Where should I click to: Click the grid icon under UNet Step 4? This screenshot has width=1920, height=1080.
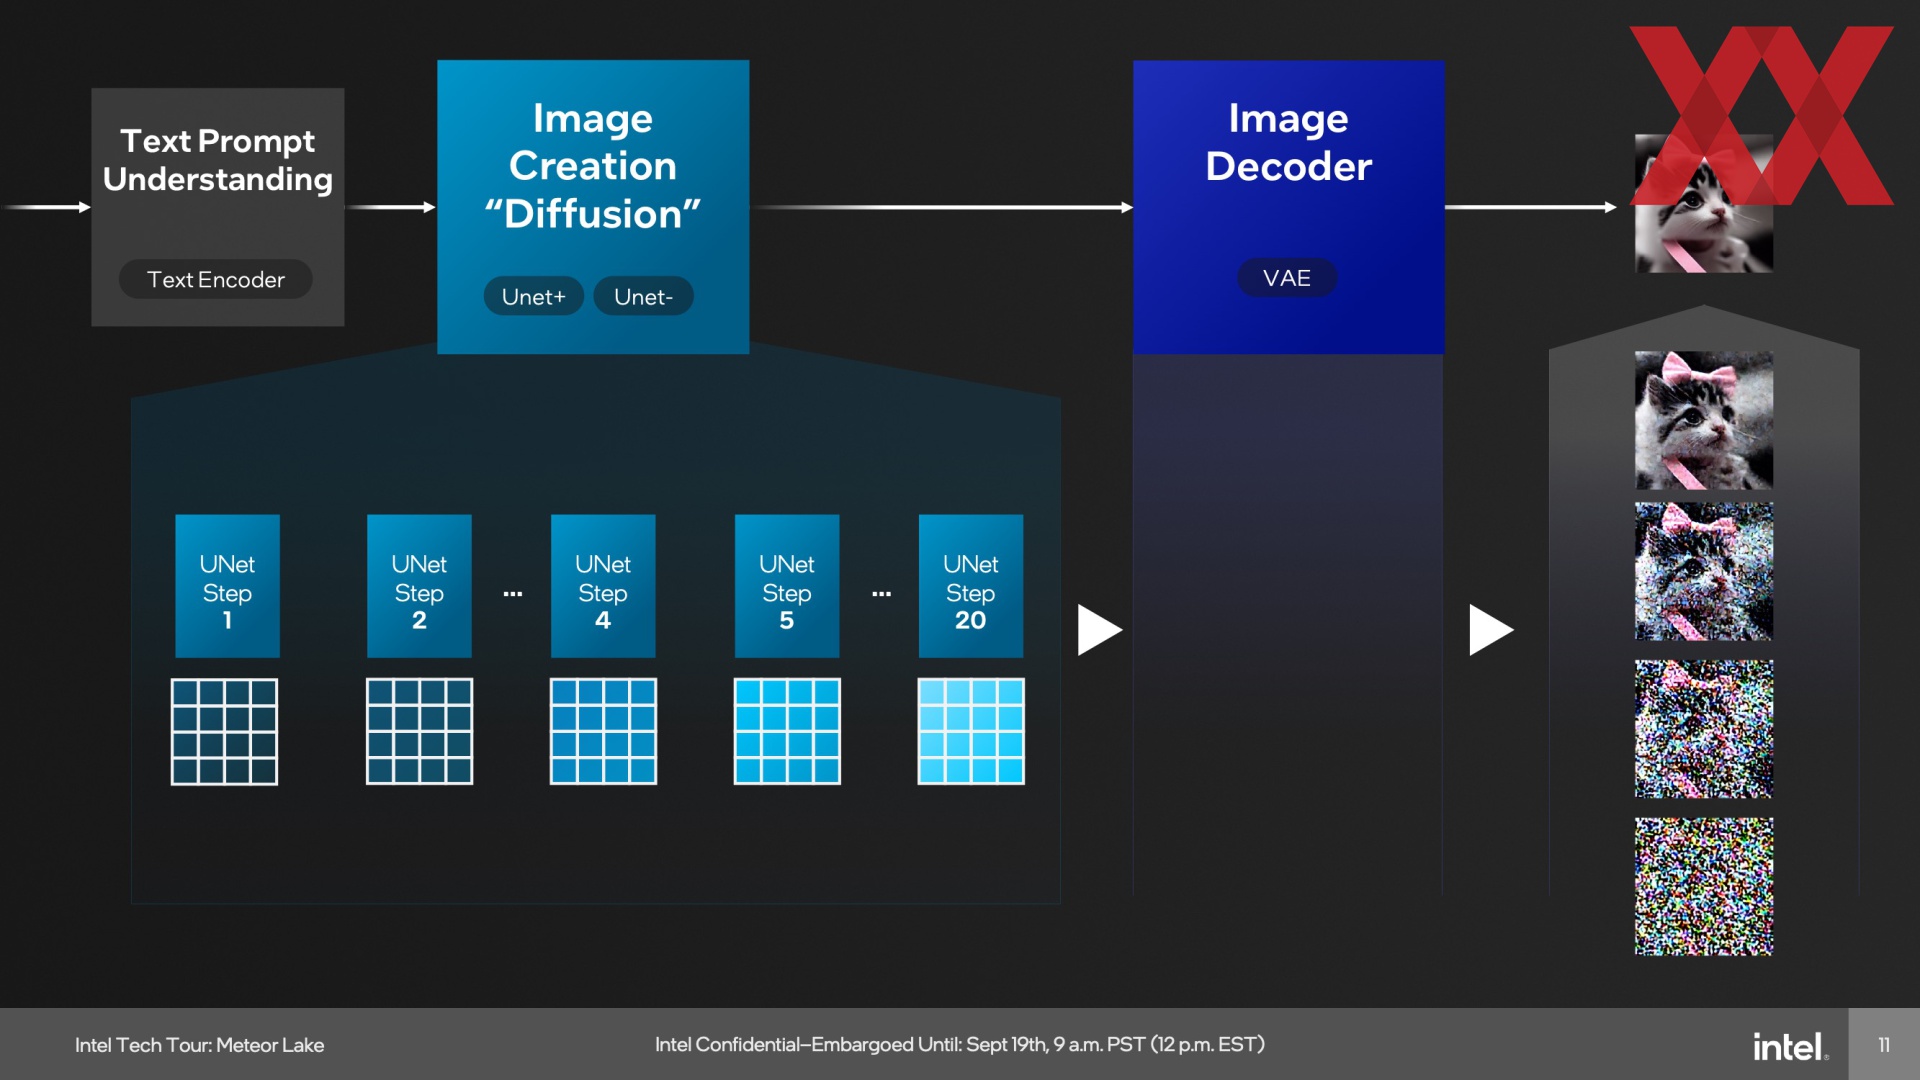click(603, 731)
